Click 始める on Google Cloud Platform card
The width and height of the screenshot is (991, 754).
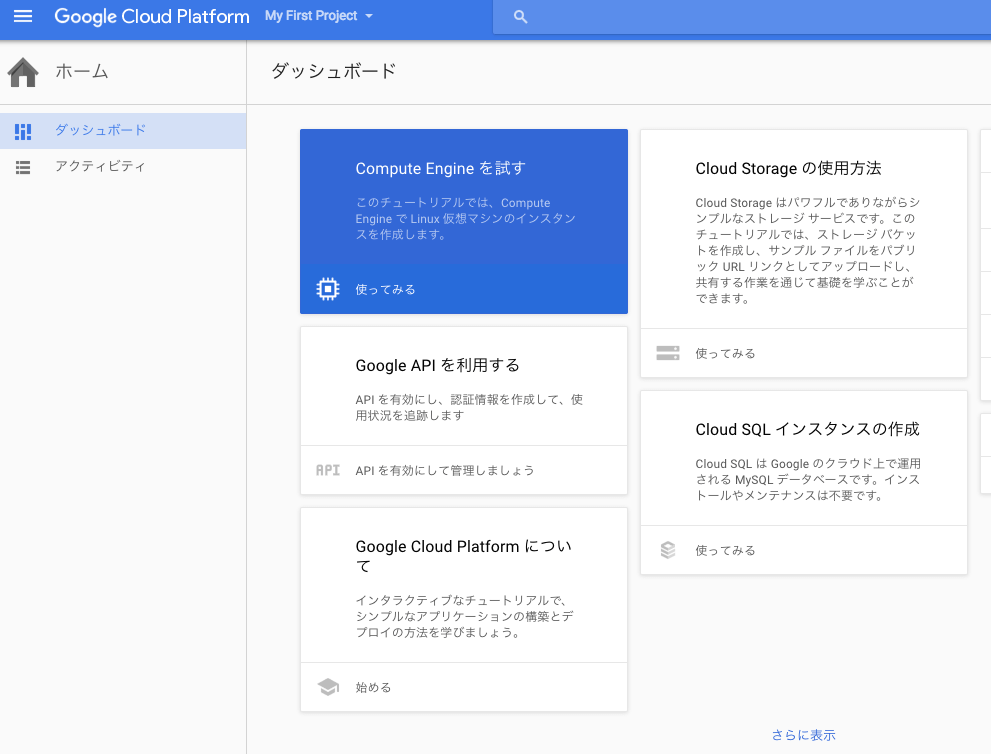[373, 687]
